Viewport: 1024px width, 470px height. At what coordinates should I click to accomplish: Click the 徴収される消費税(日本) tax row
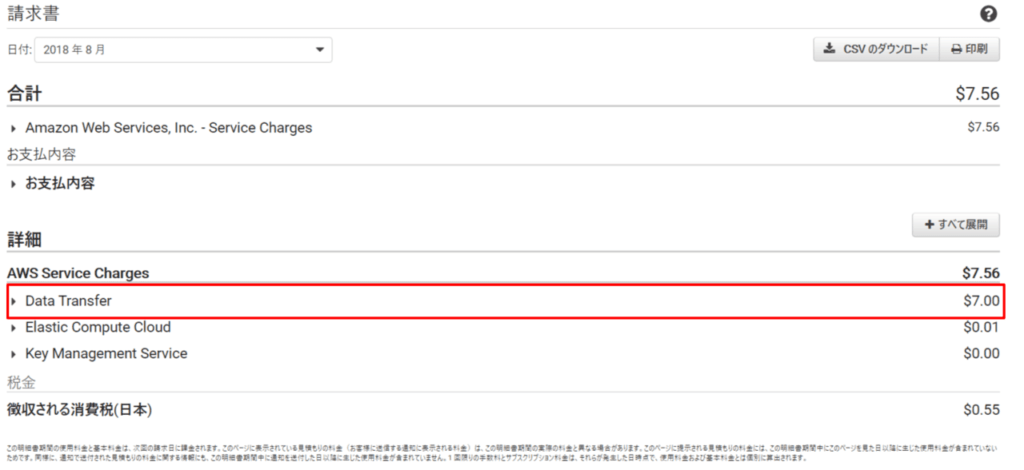click(80, 409)
